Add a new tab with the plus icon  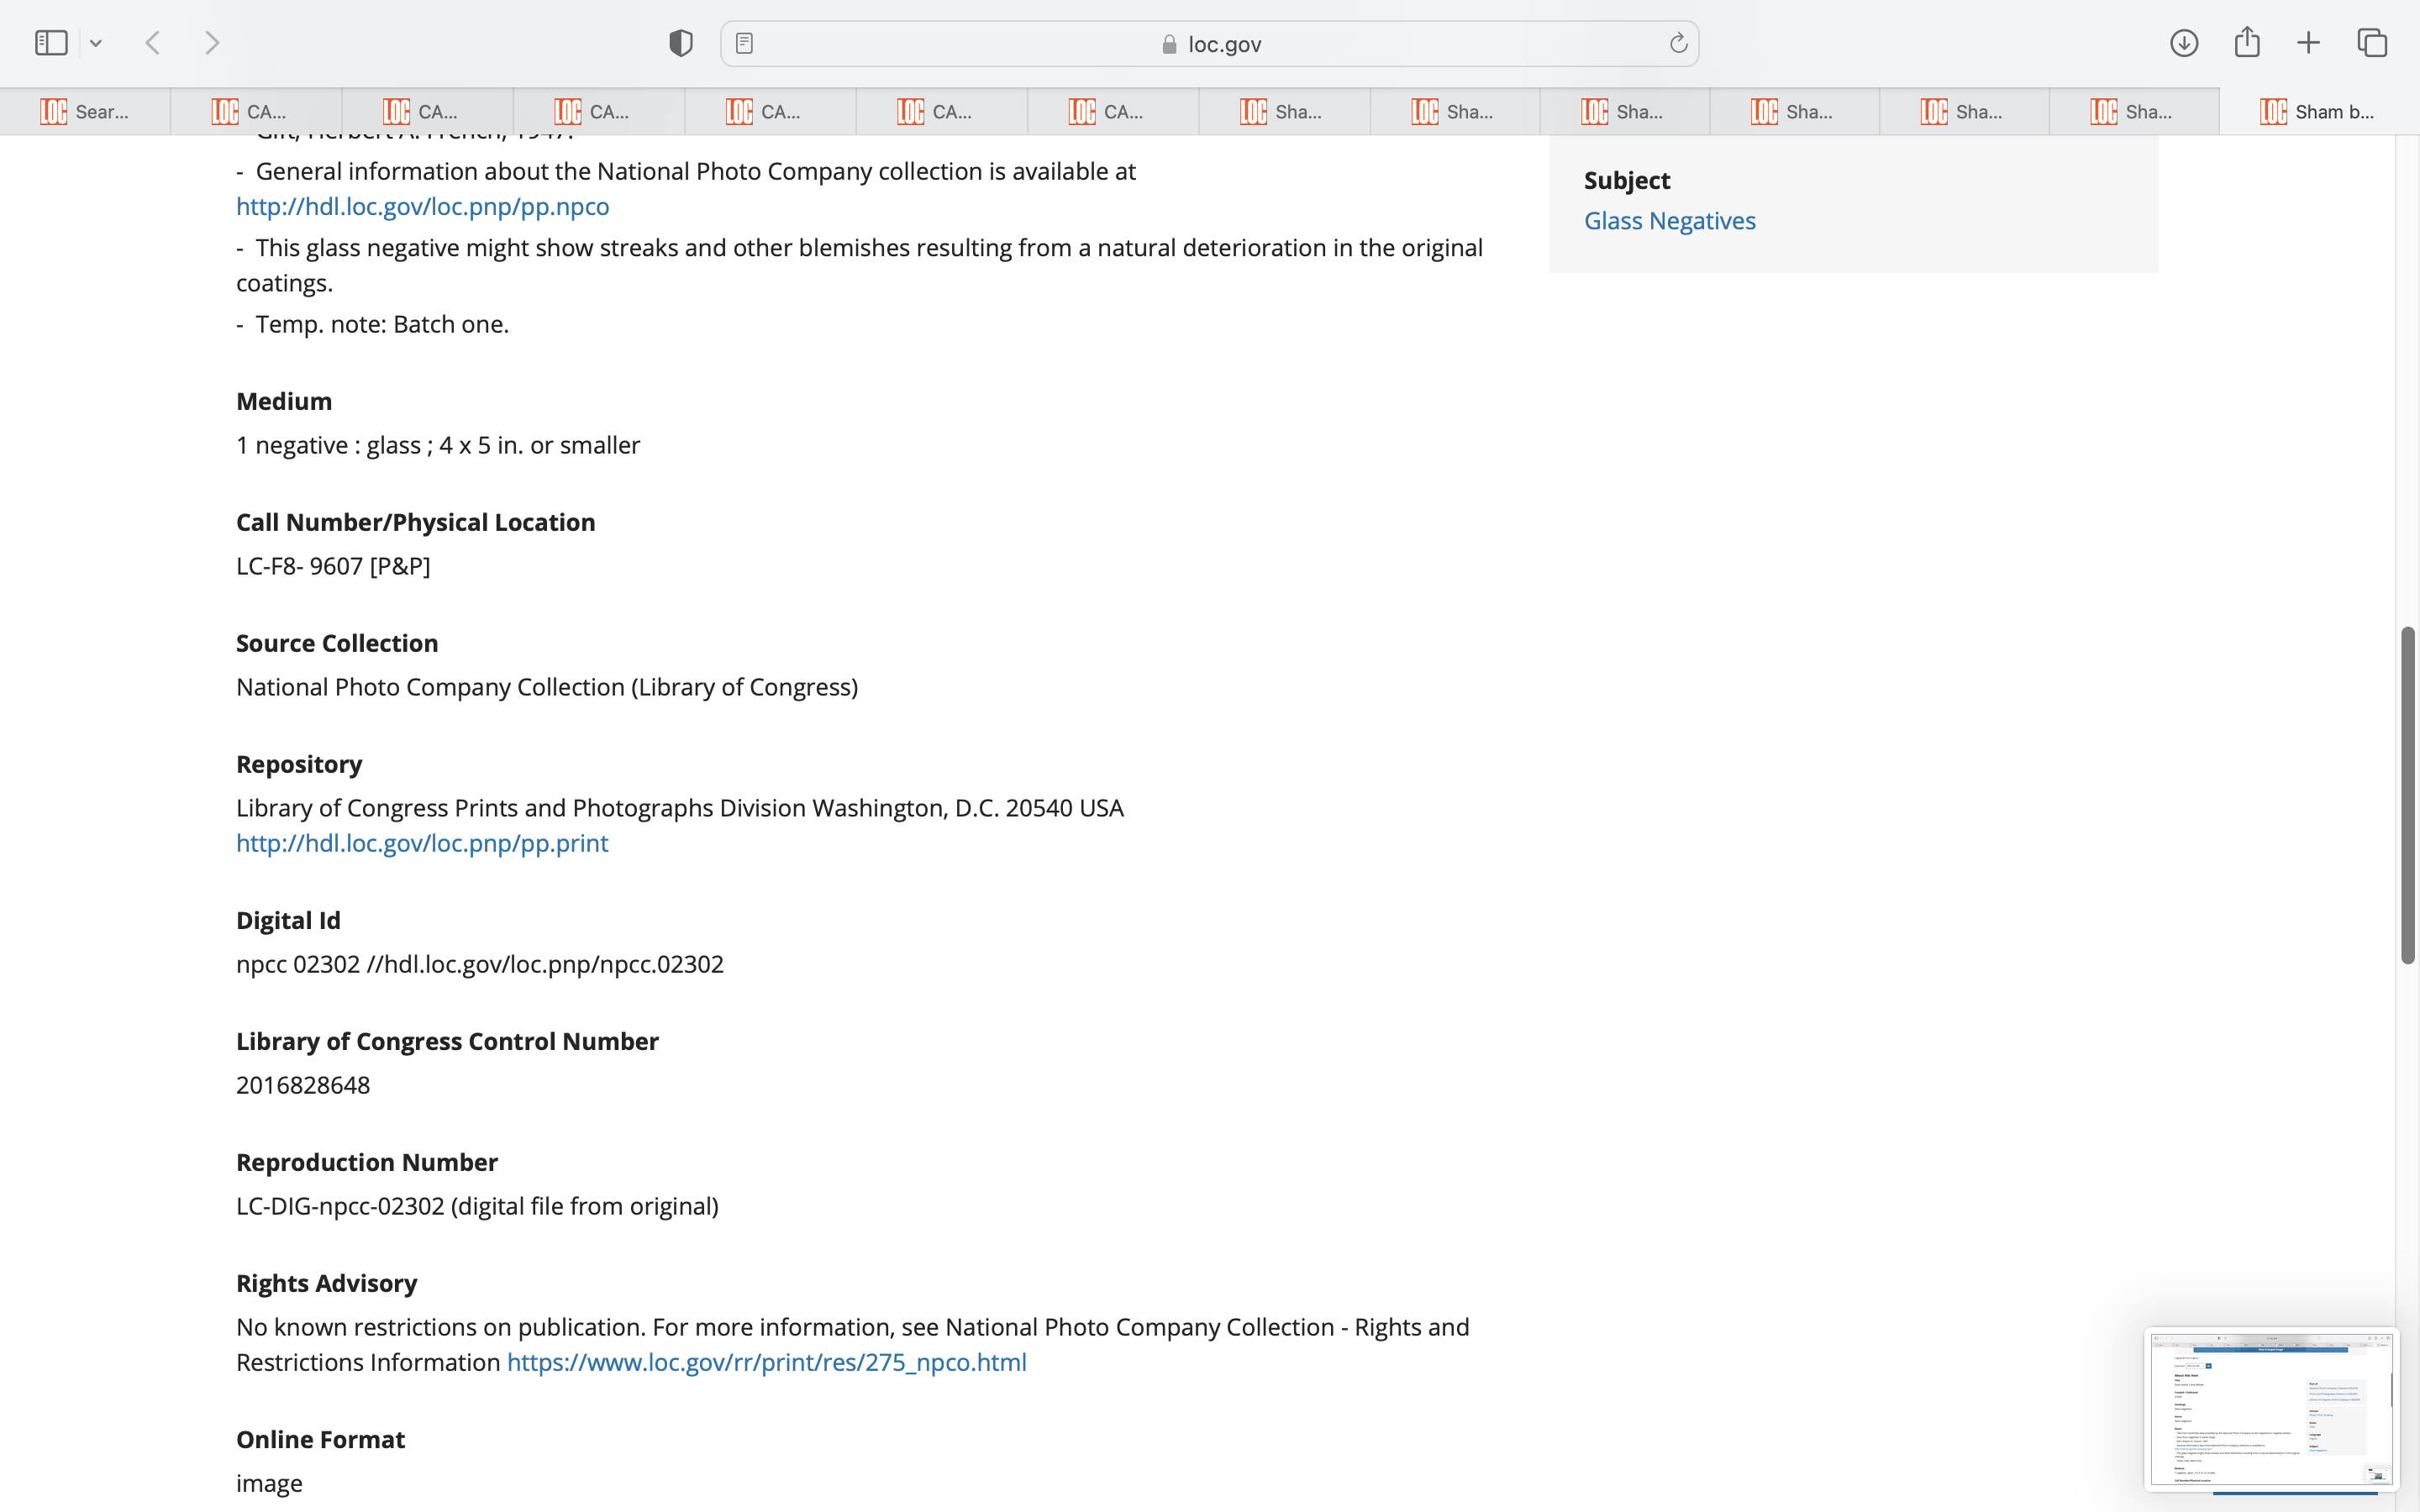click(2309, 43)
